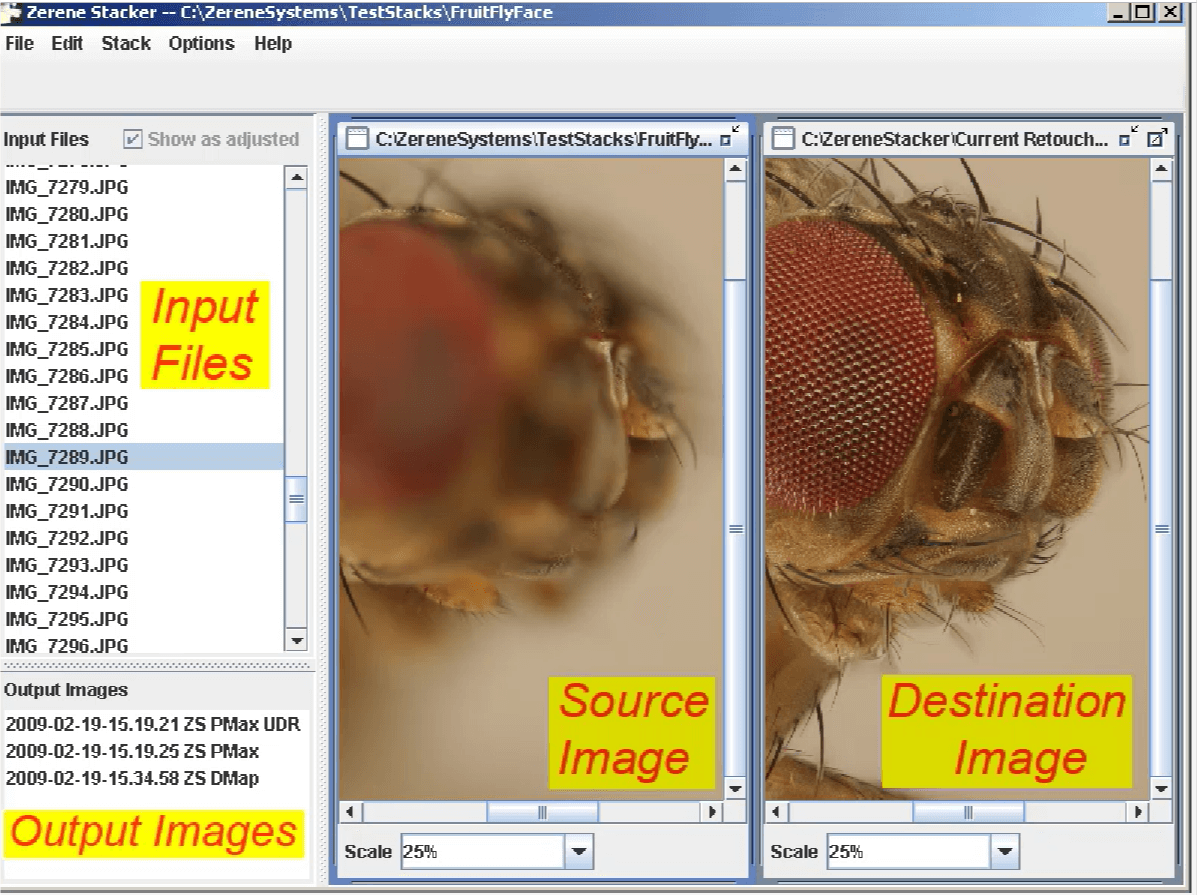1197x895 pixels.
Task: Select IMG_7287.JPG in Input Files
Action: 144,403
